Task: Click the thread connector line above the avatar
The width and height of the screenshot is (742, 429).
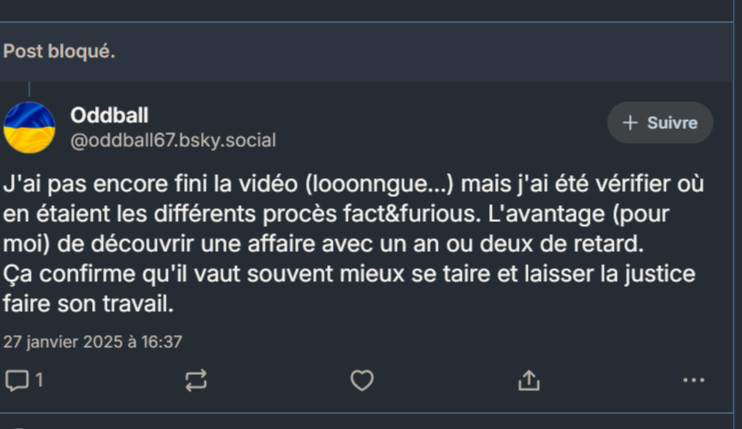Action: (29, 91)
